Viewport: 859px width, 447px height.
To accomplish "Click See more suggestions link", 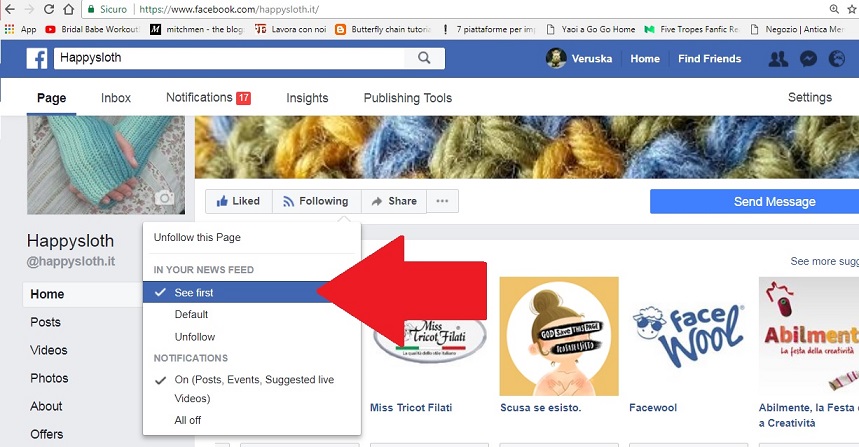I will 824,261.
